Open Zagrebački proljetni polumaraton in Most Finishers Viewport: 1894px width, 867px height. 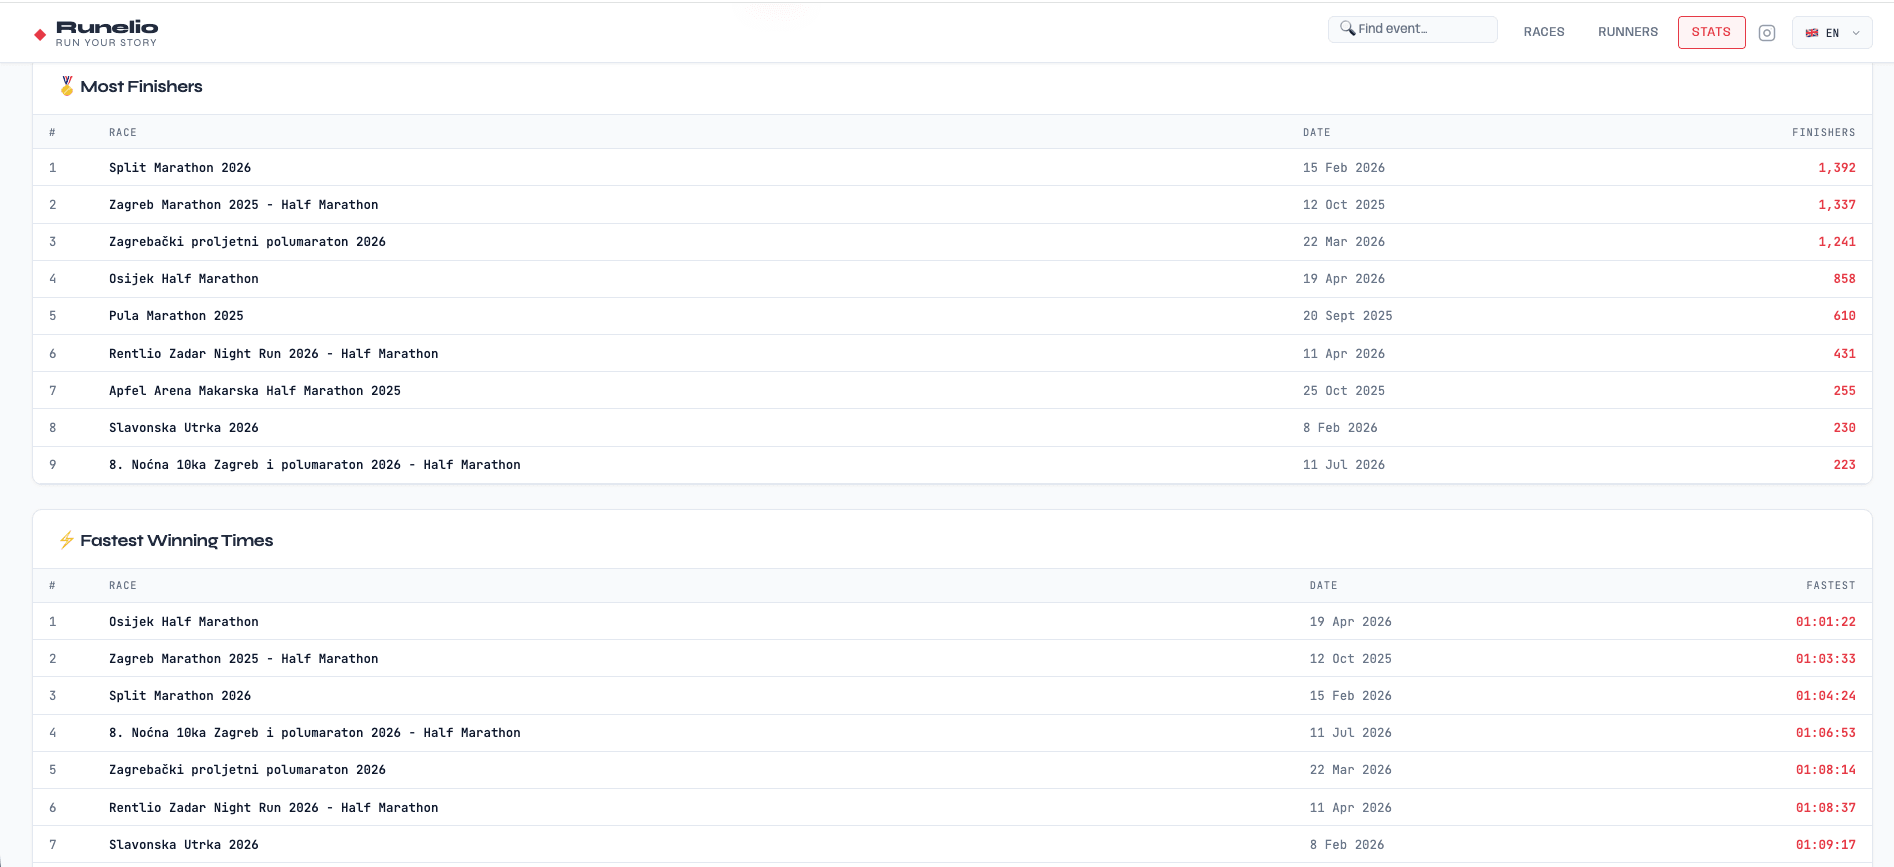247,242
